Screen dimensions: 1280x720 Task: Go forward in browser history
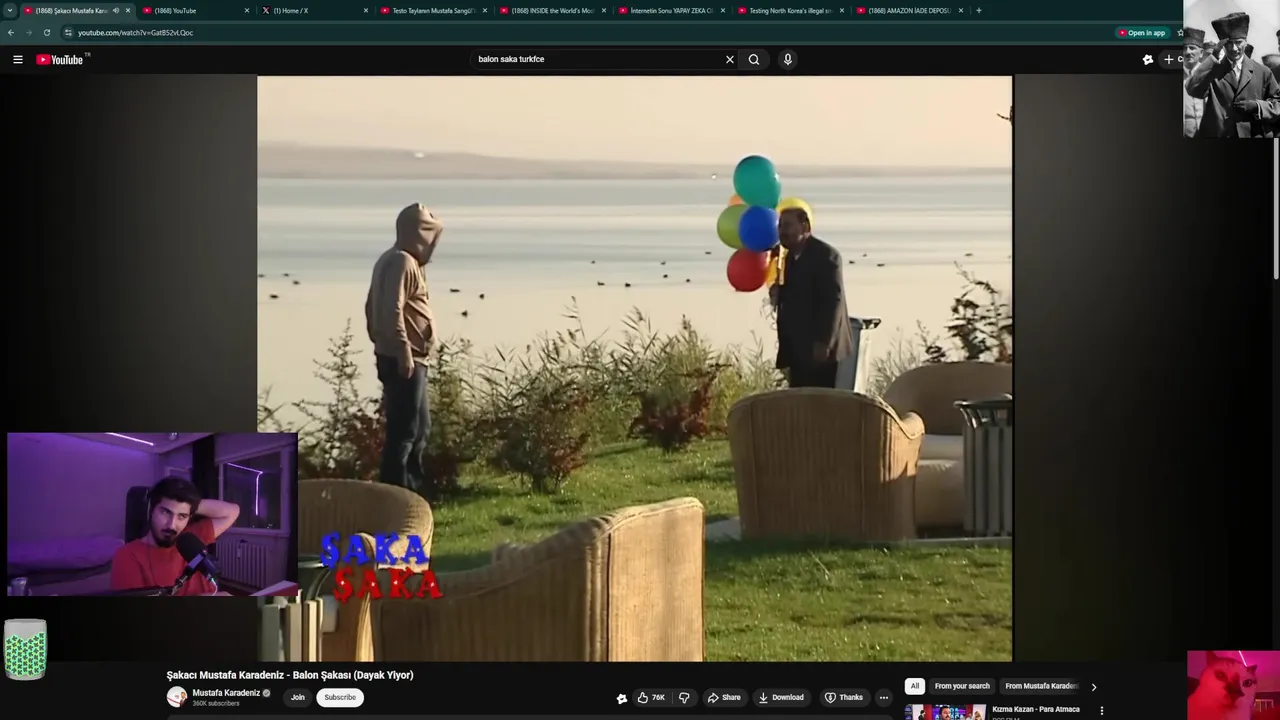(28, 32)
